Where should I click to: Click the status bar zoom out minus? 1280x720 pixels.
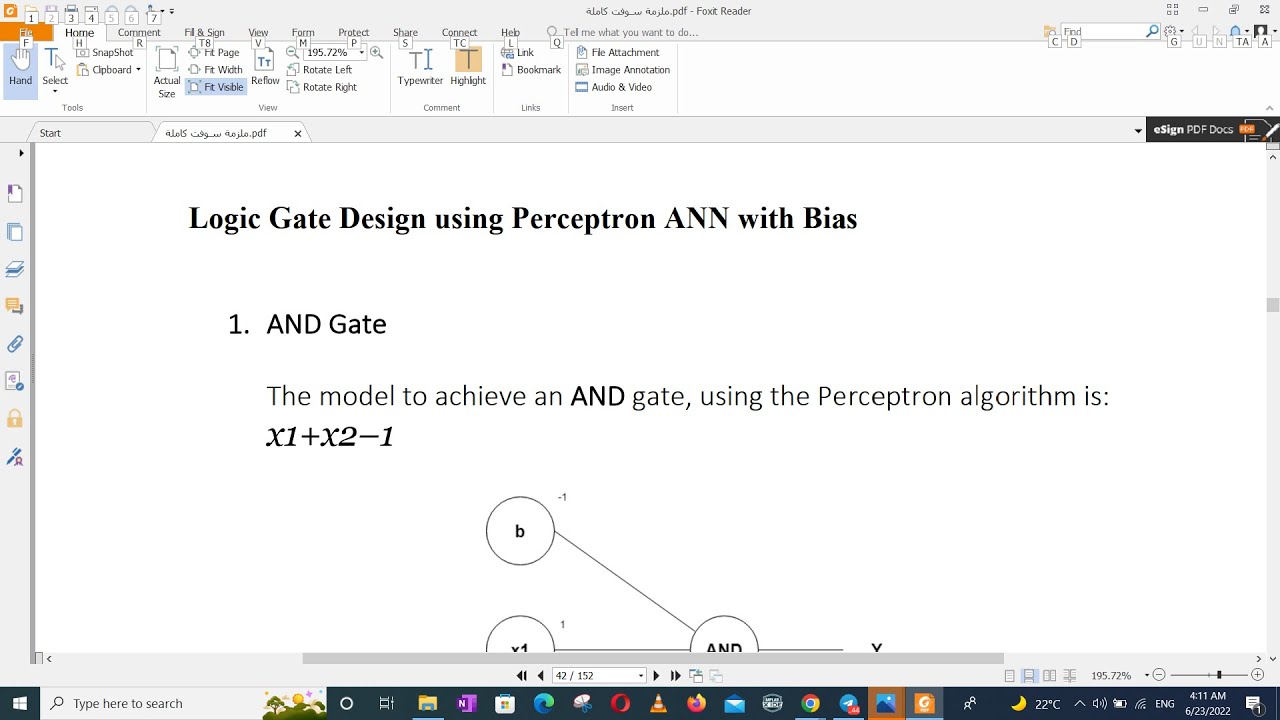(1159, 676)
